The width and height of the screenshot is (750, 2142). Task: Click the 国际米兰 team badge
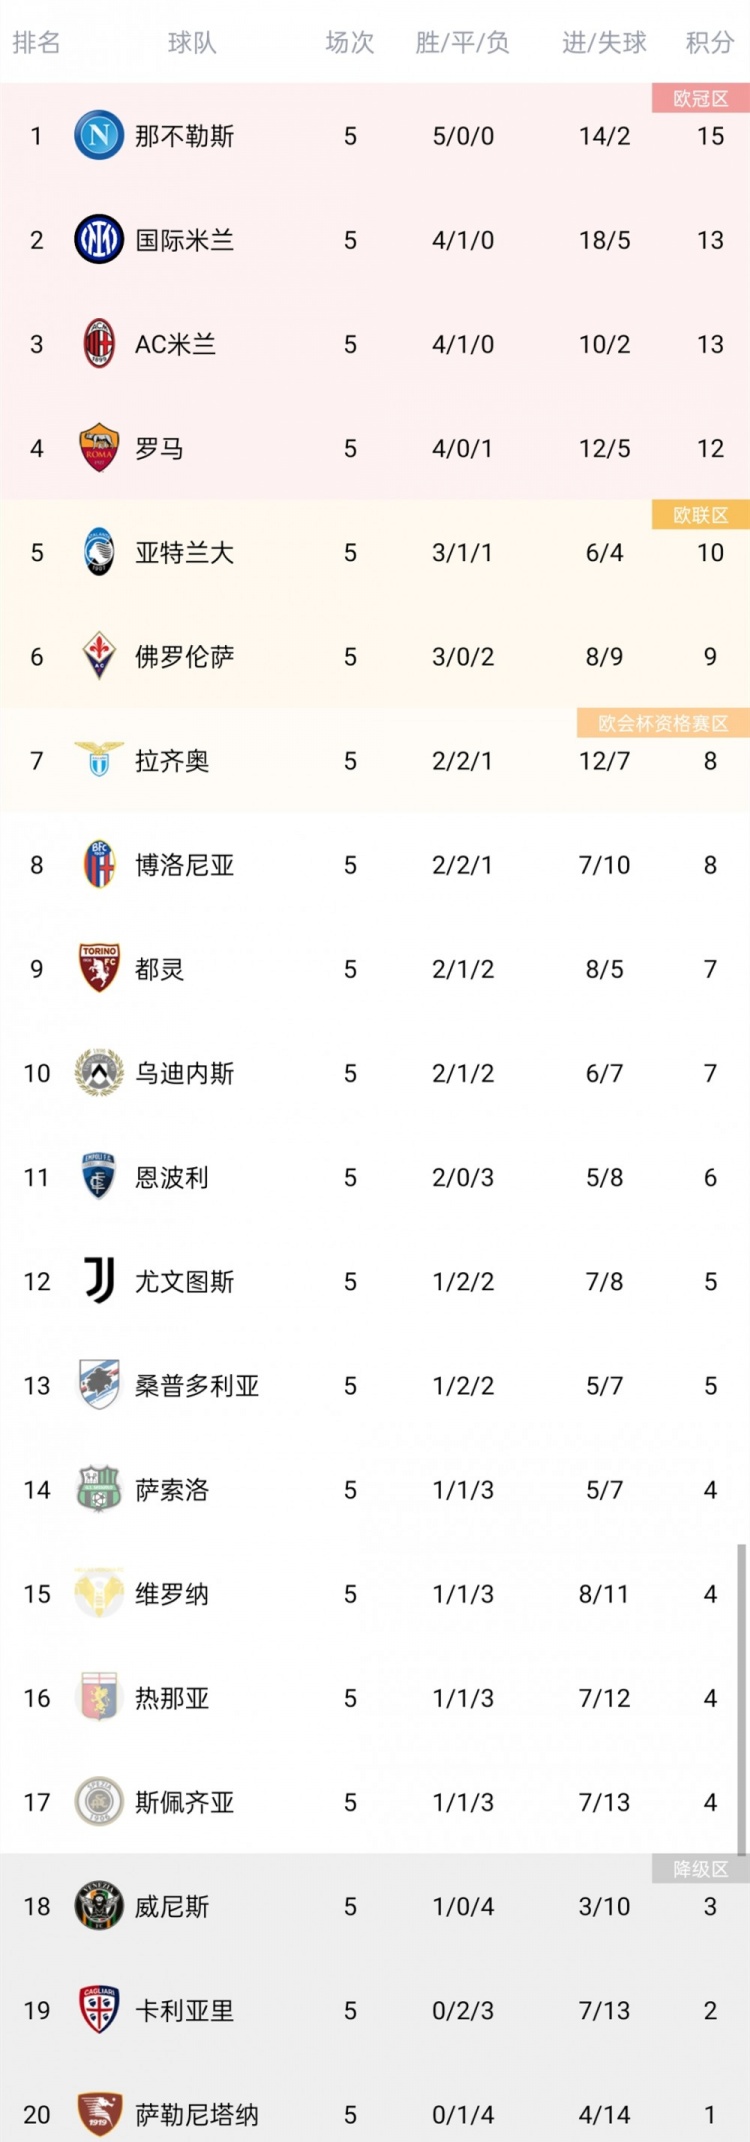pos(98,240)
